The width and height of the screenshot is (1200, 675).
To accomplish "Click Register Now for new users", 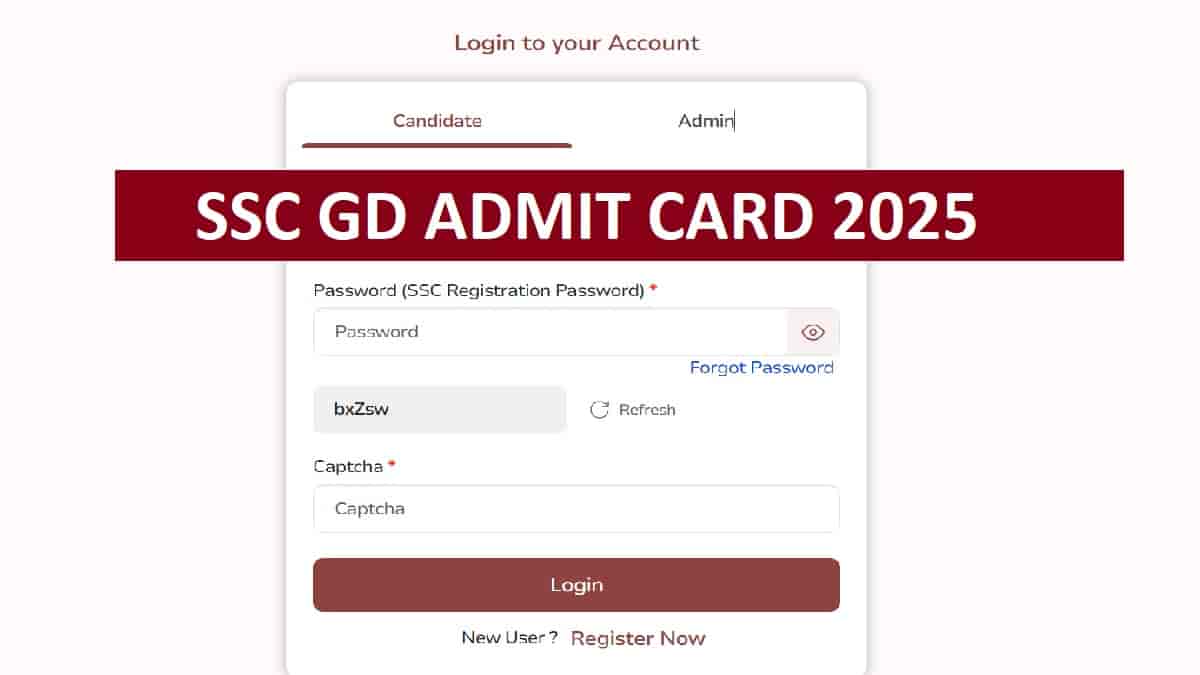I will (x=637, y=637).
